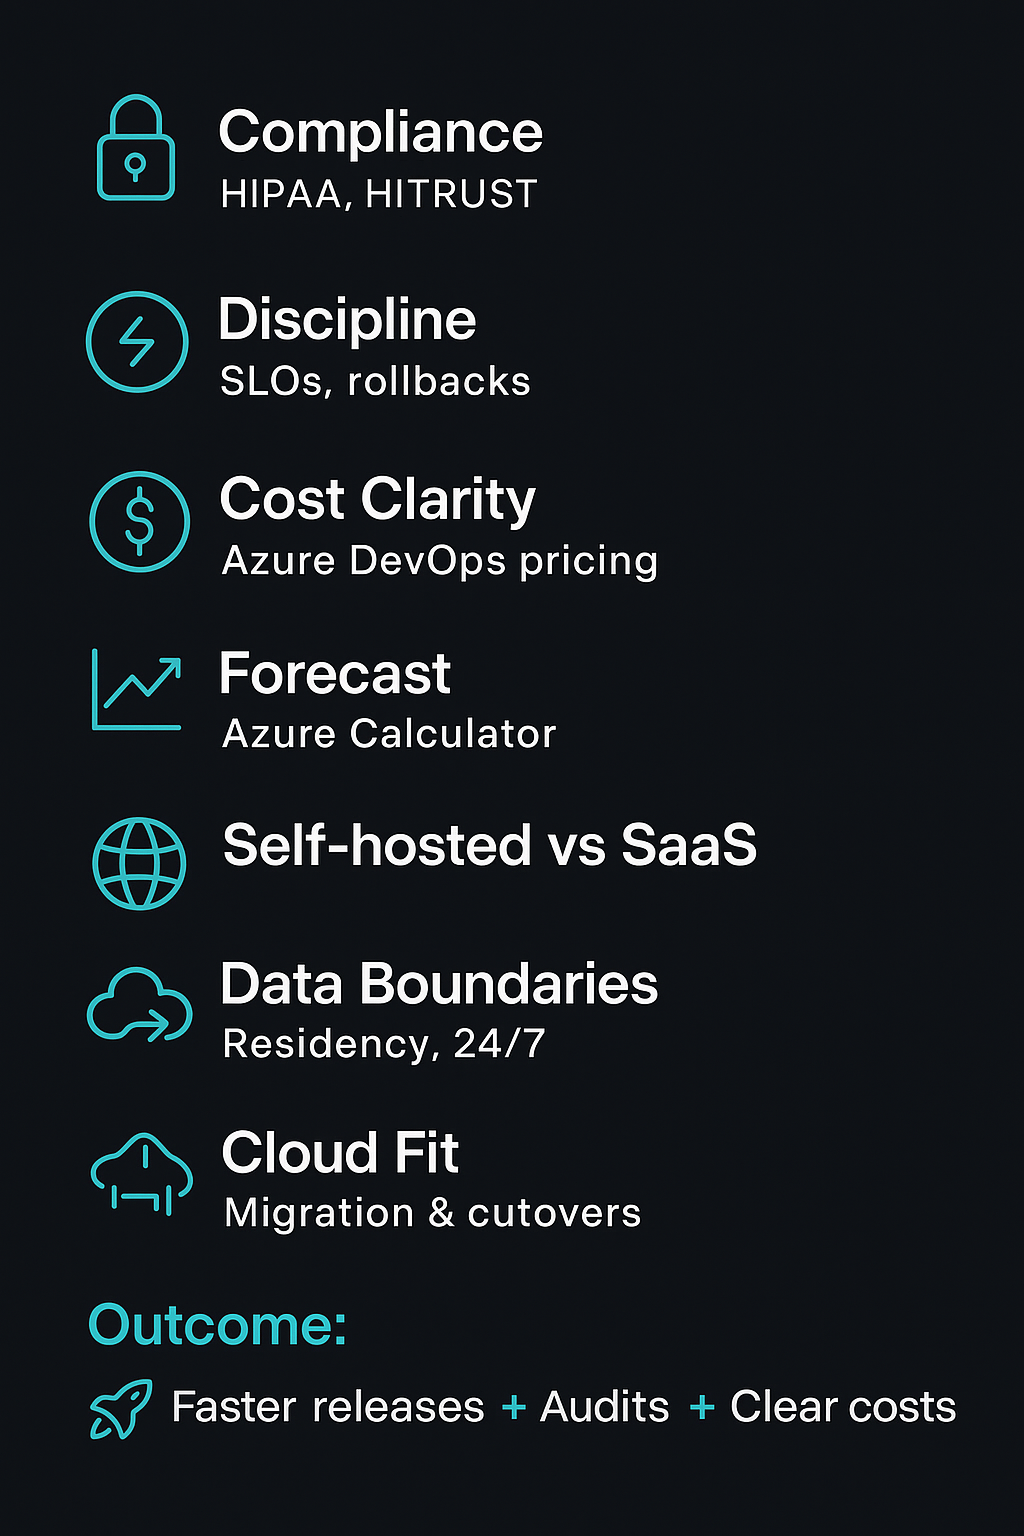
Task: Click the Cloud Fit heading
Action: point(340,1153)
